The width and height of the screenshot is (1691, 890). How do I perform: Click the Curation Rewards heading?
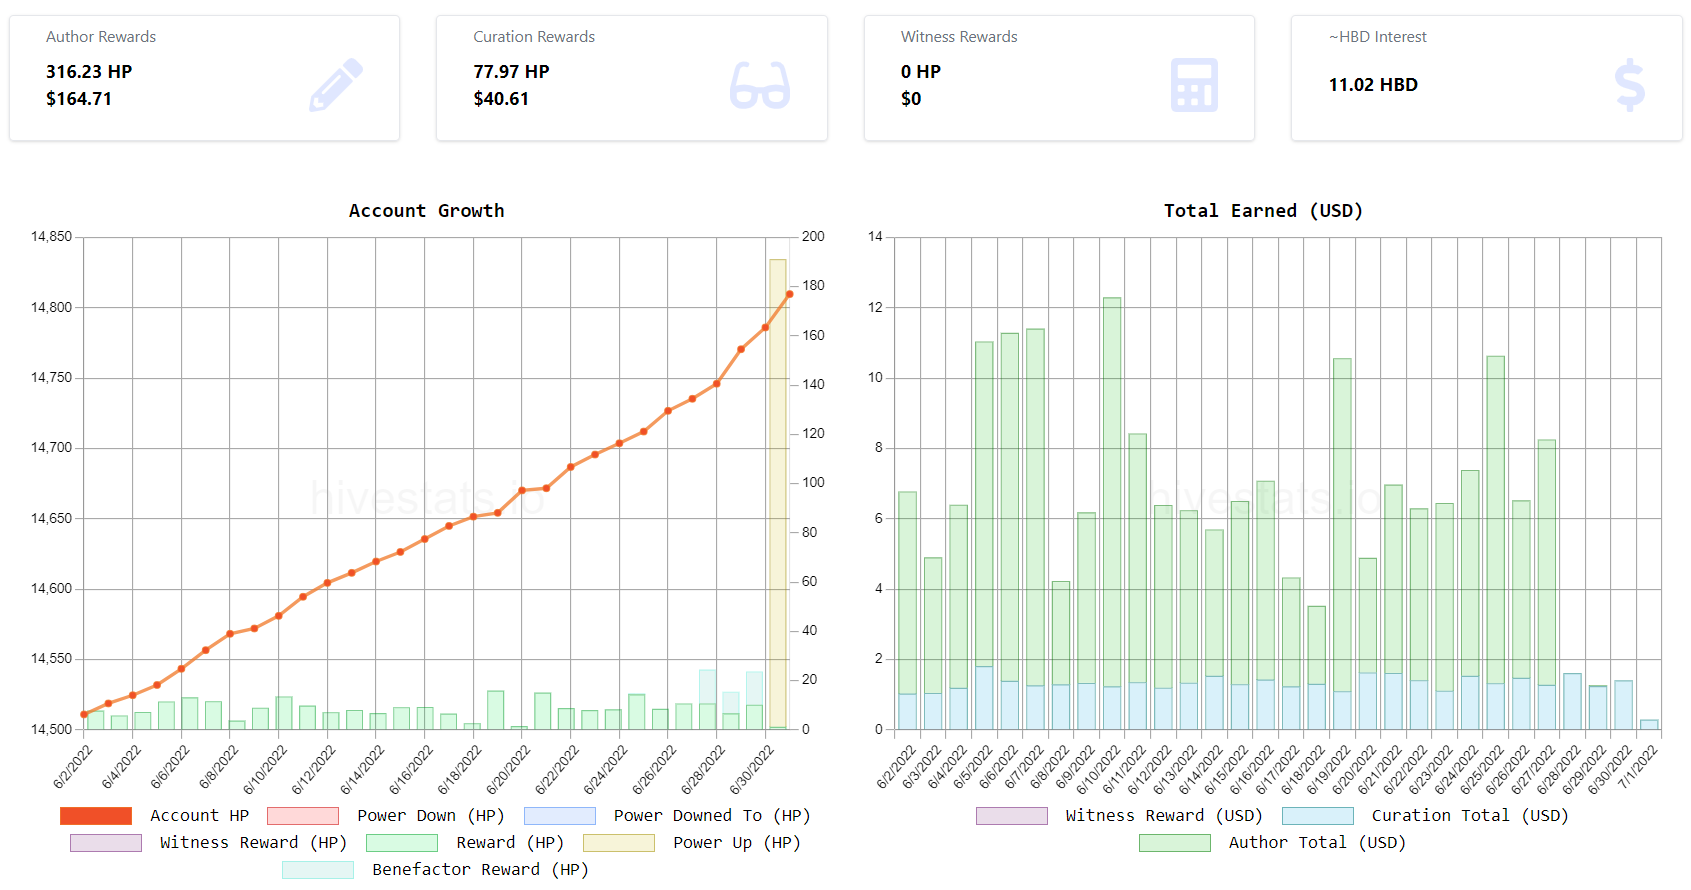coord(534,37)
